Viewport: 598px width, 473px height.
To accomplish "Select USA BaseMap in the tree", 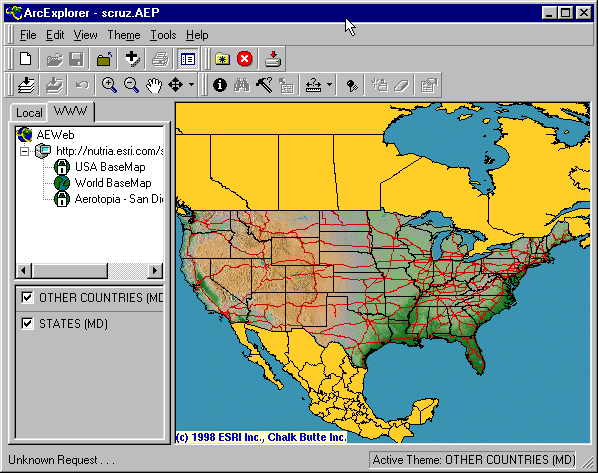I will [x=110, y=167].
